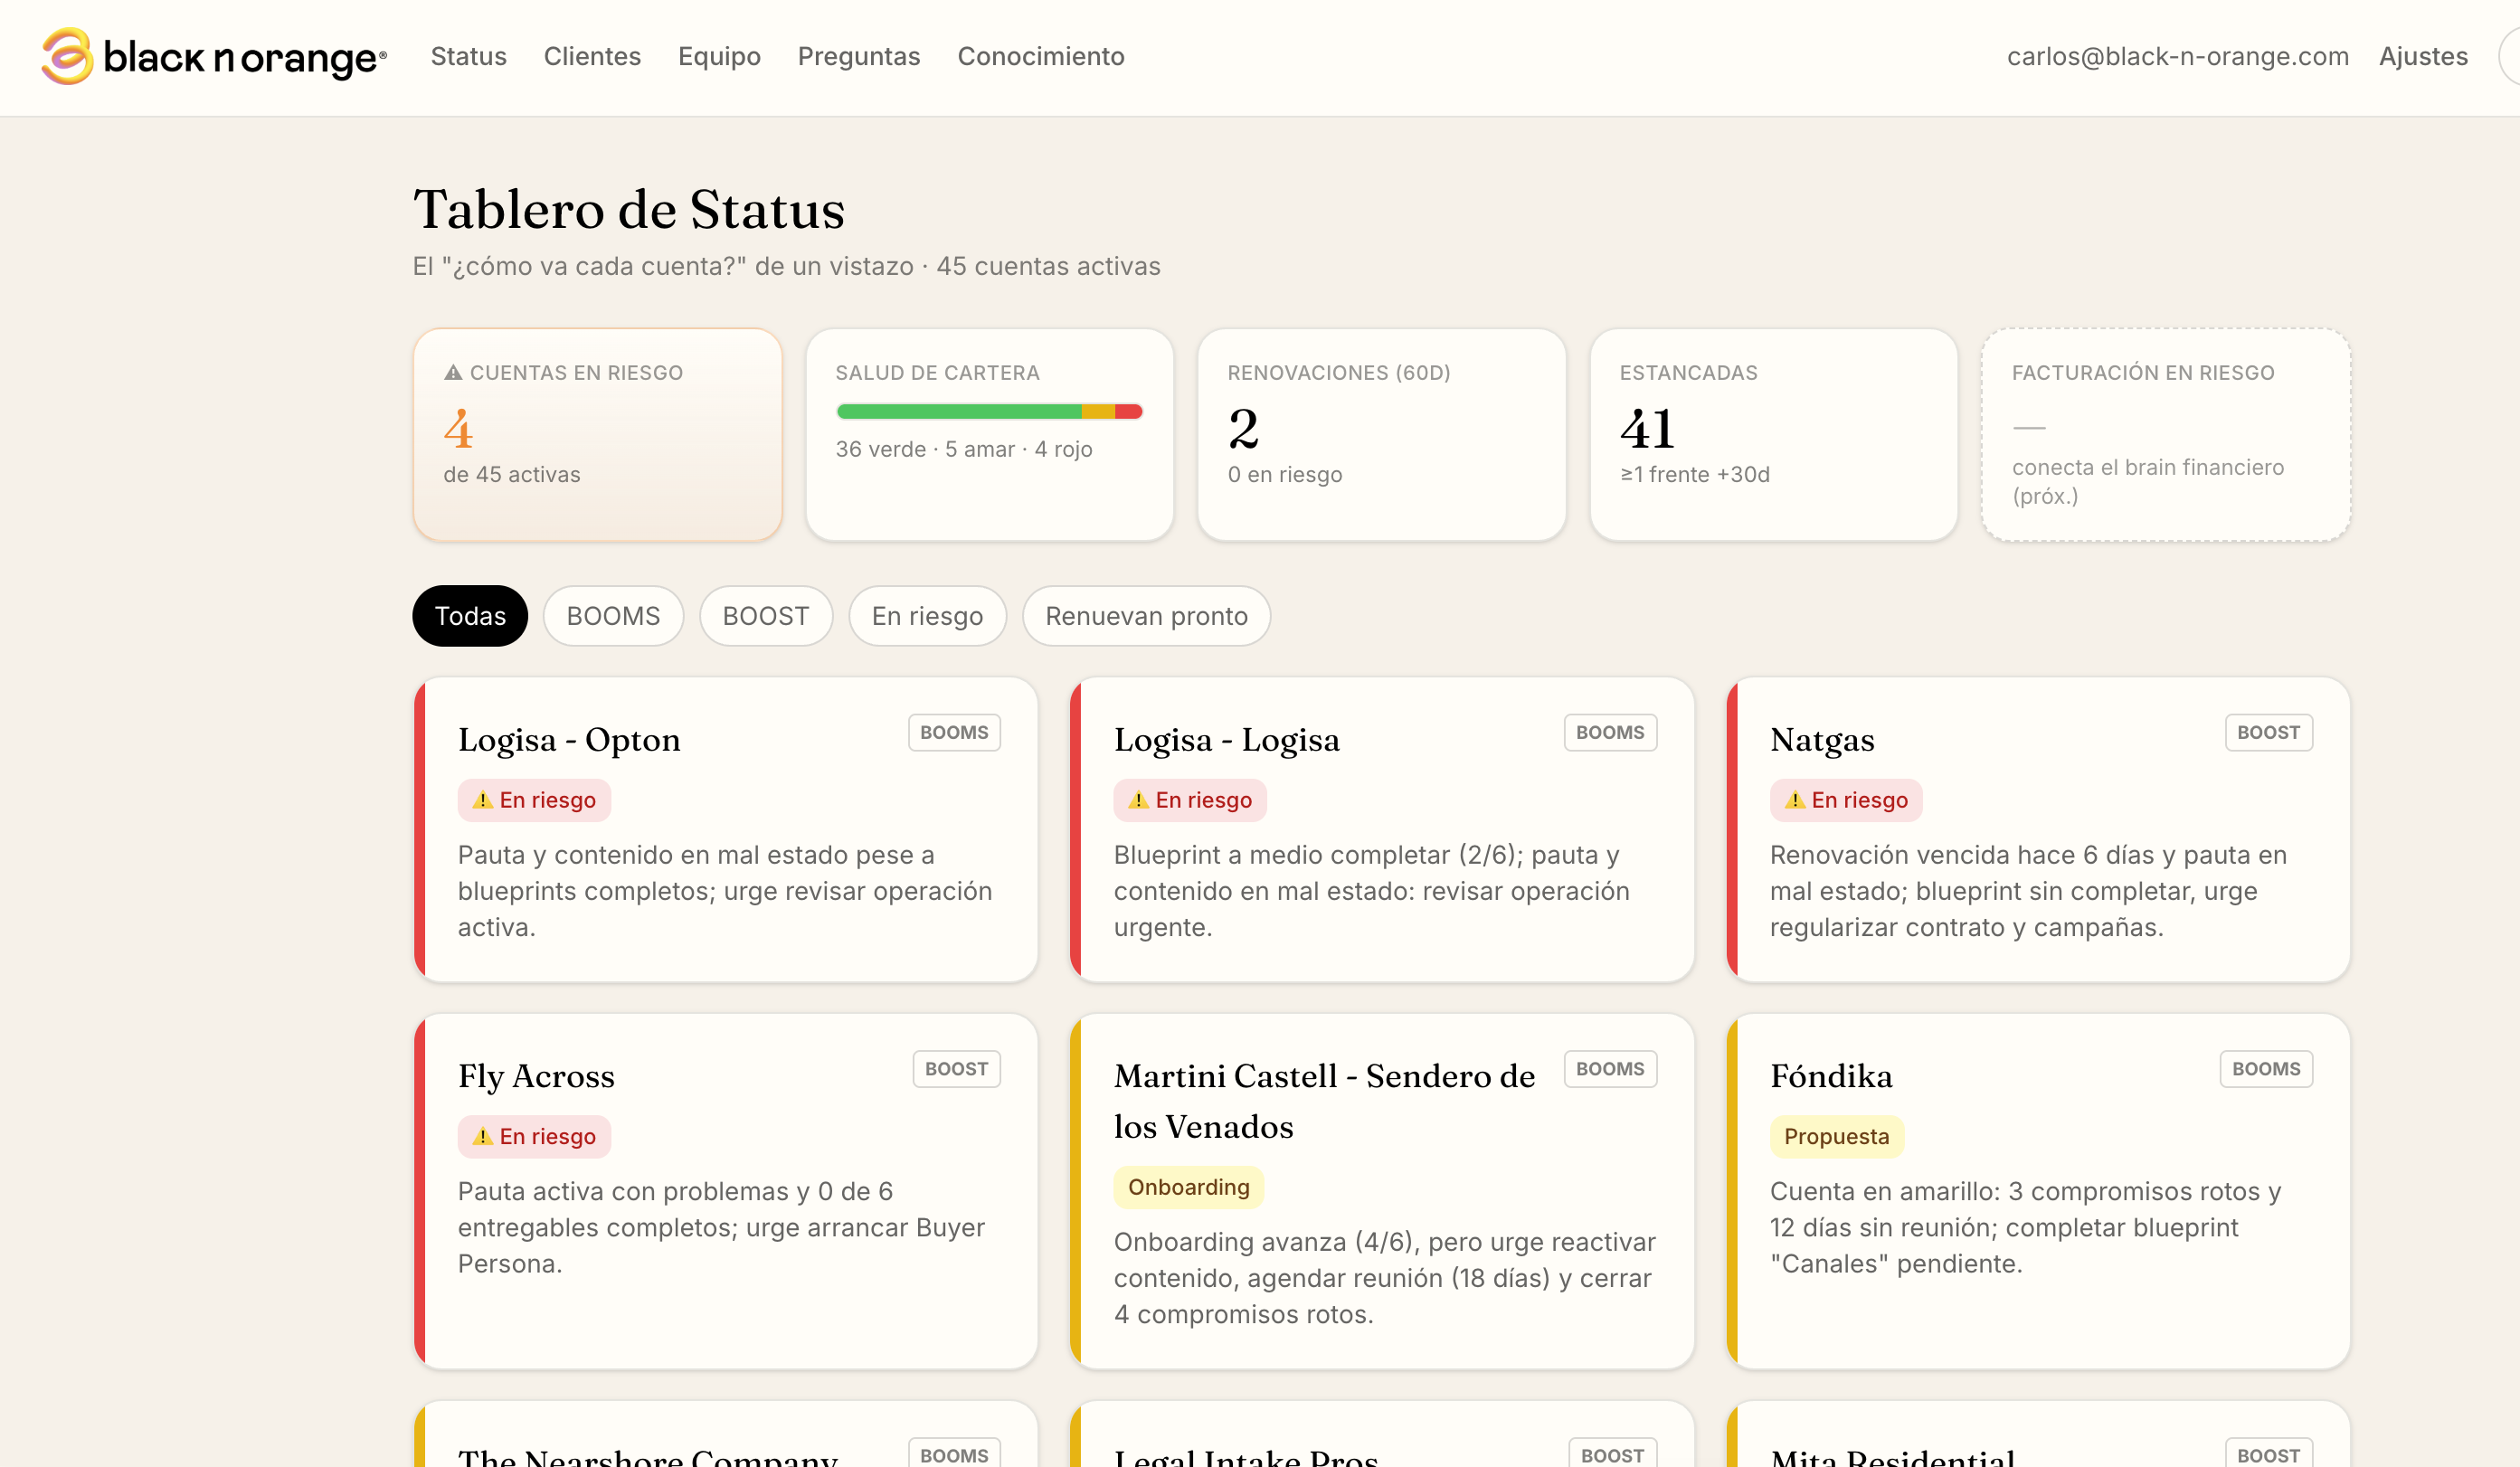Screen dimensions: 2520x1467
Task: Open the Renovaciones (60D) card
Action: pos(1382,435)
